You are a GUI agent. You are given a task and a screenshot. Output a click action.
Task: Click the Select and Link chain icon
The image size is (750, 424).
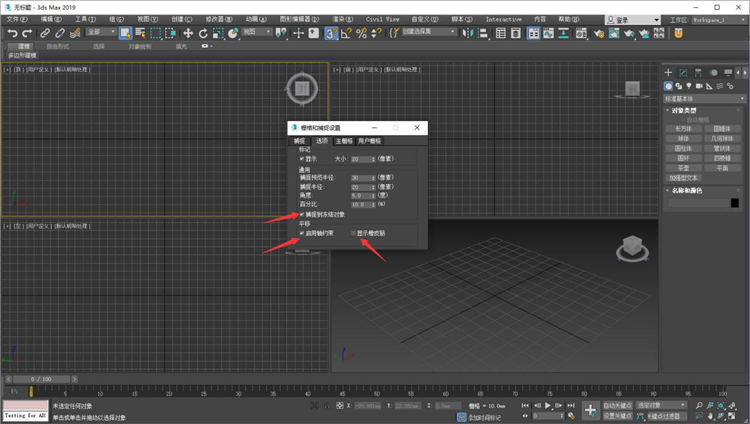pos(45,33)
